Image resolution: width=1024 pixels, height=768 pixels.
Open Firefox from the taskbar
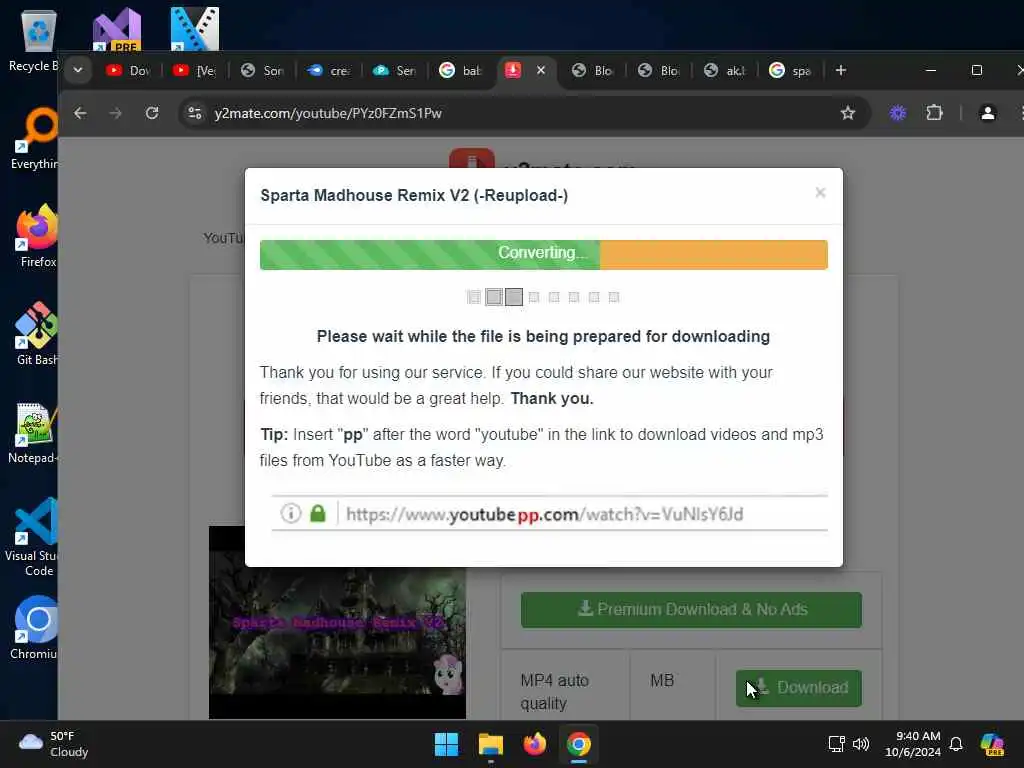(x=535, y=744)
